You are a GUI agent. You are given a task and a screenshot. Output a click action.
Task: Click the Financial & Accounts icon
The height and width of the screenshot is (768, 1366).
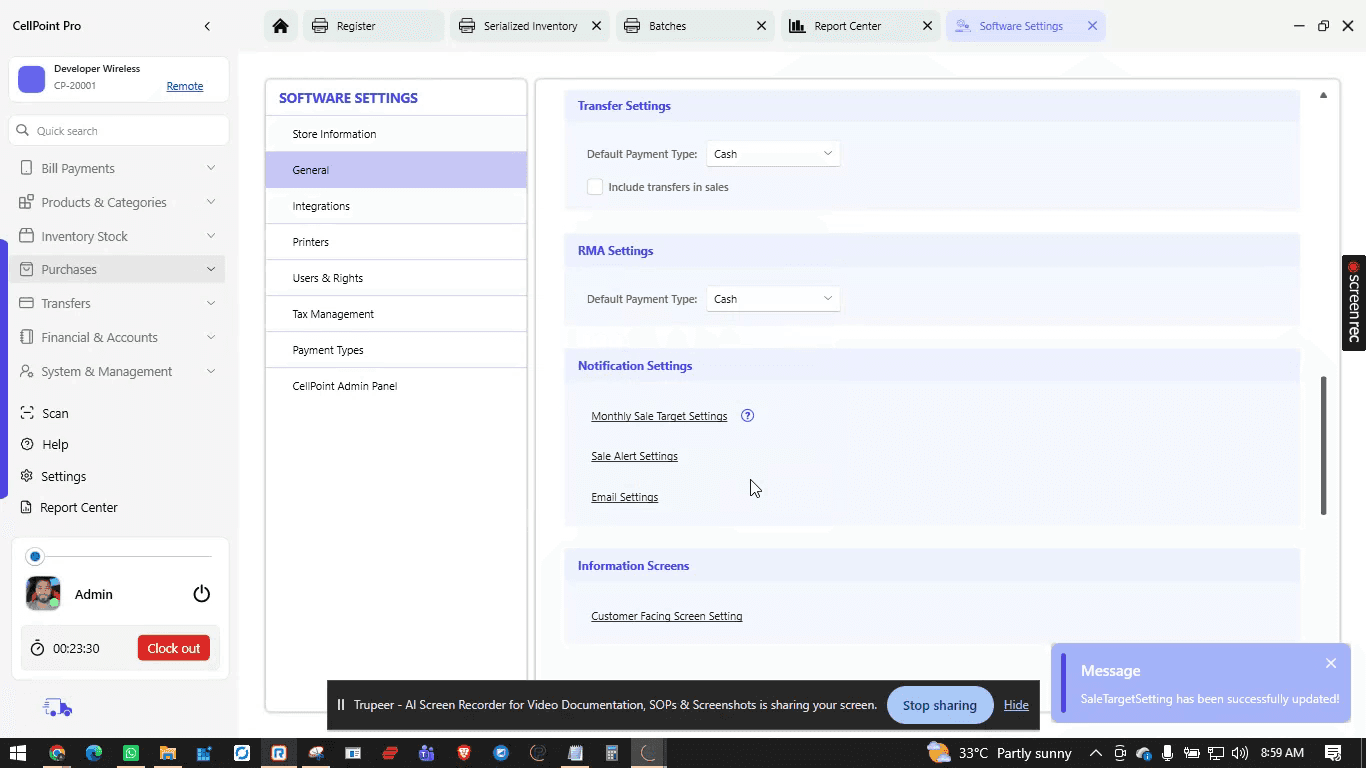[x=26, y=337]
